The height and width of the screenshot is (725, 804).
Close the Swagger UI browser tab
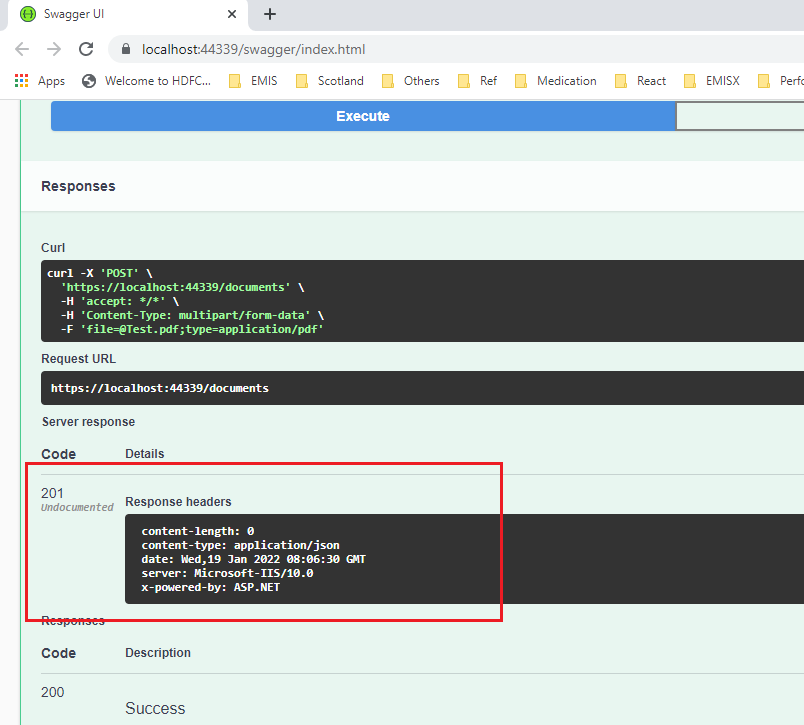coord(232,15)
